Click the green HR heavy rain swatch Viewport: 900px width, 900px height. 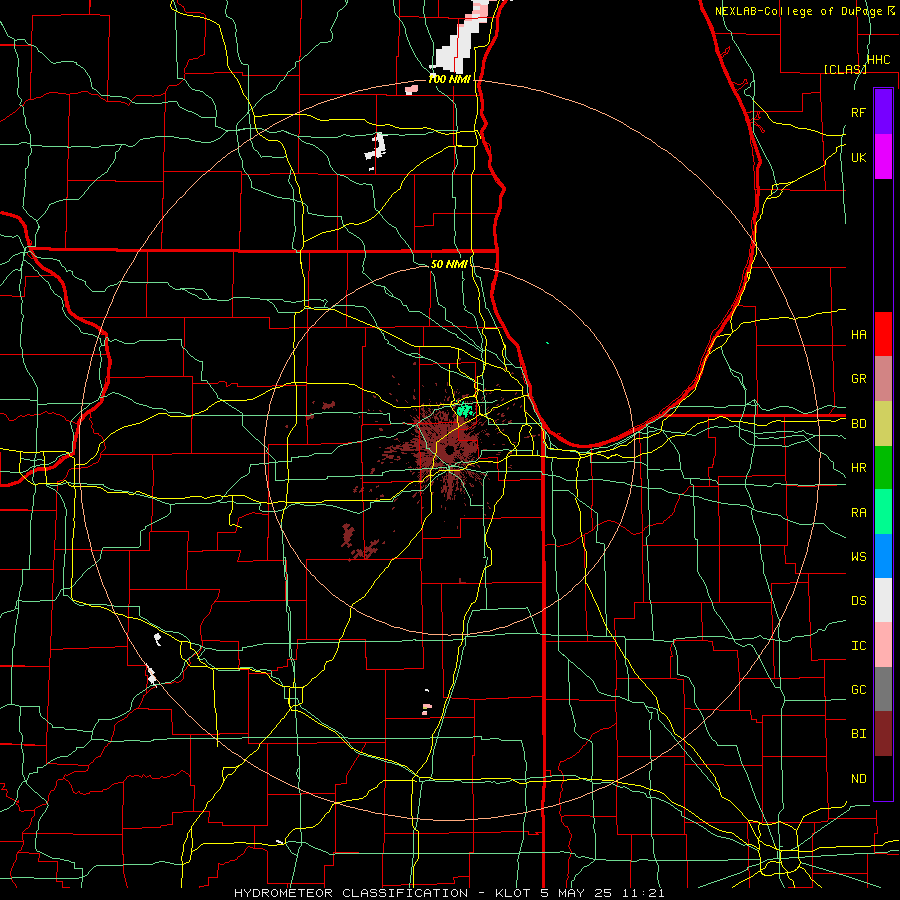883,468
